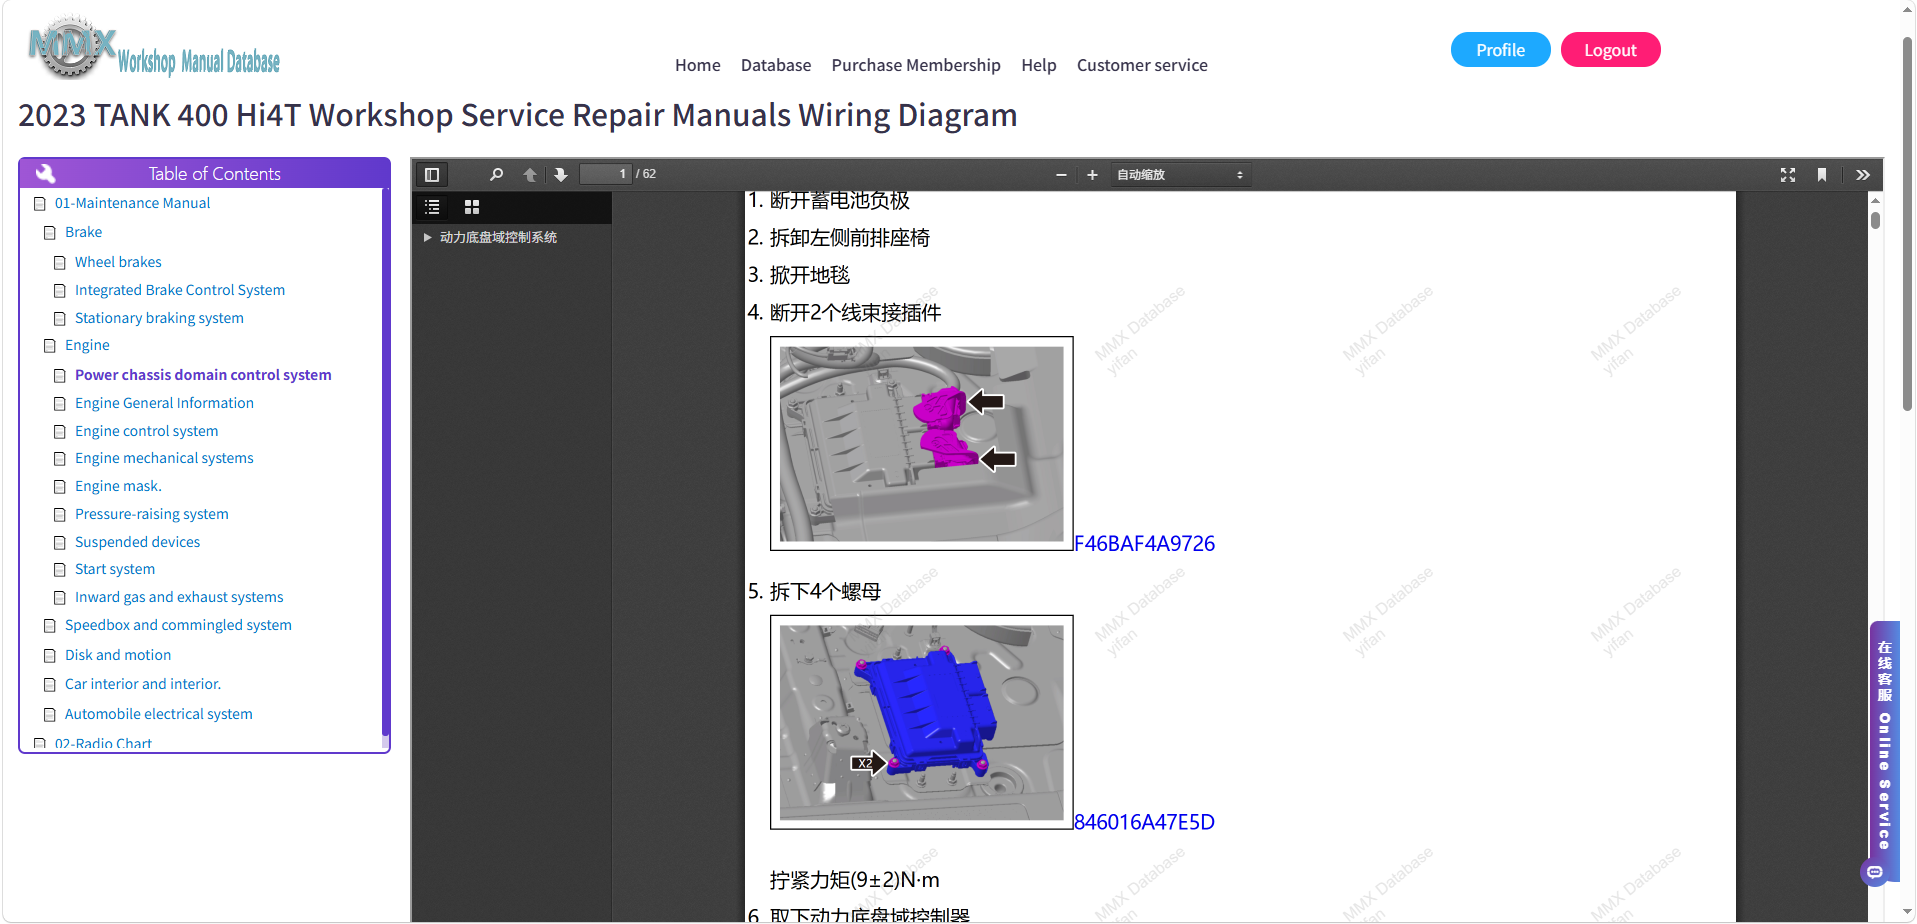The width and height of the screenshot is (1917, 924).
Task: Open Integrated Brake Control System
Action: coord(180,290)
